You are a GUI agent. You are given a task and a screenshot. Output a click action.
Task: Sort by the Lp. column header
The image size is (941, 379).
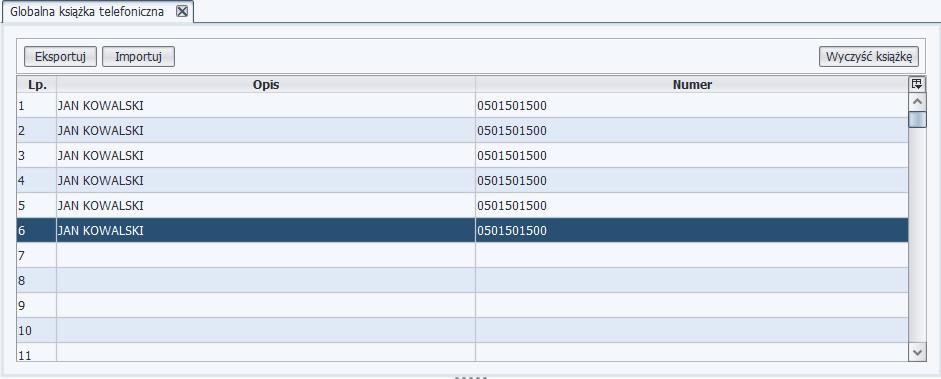(37, 85)
